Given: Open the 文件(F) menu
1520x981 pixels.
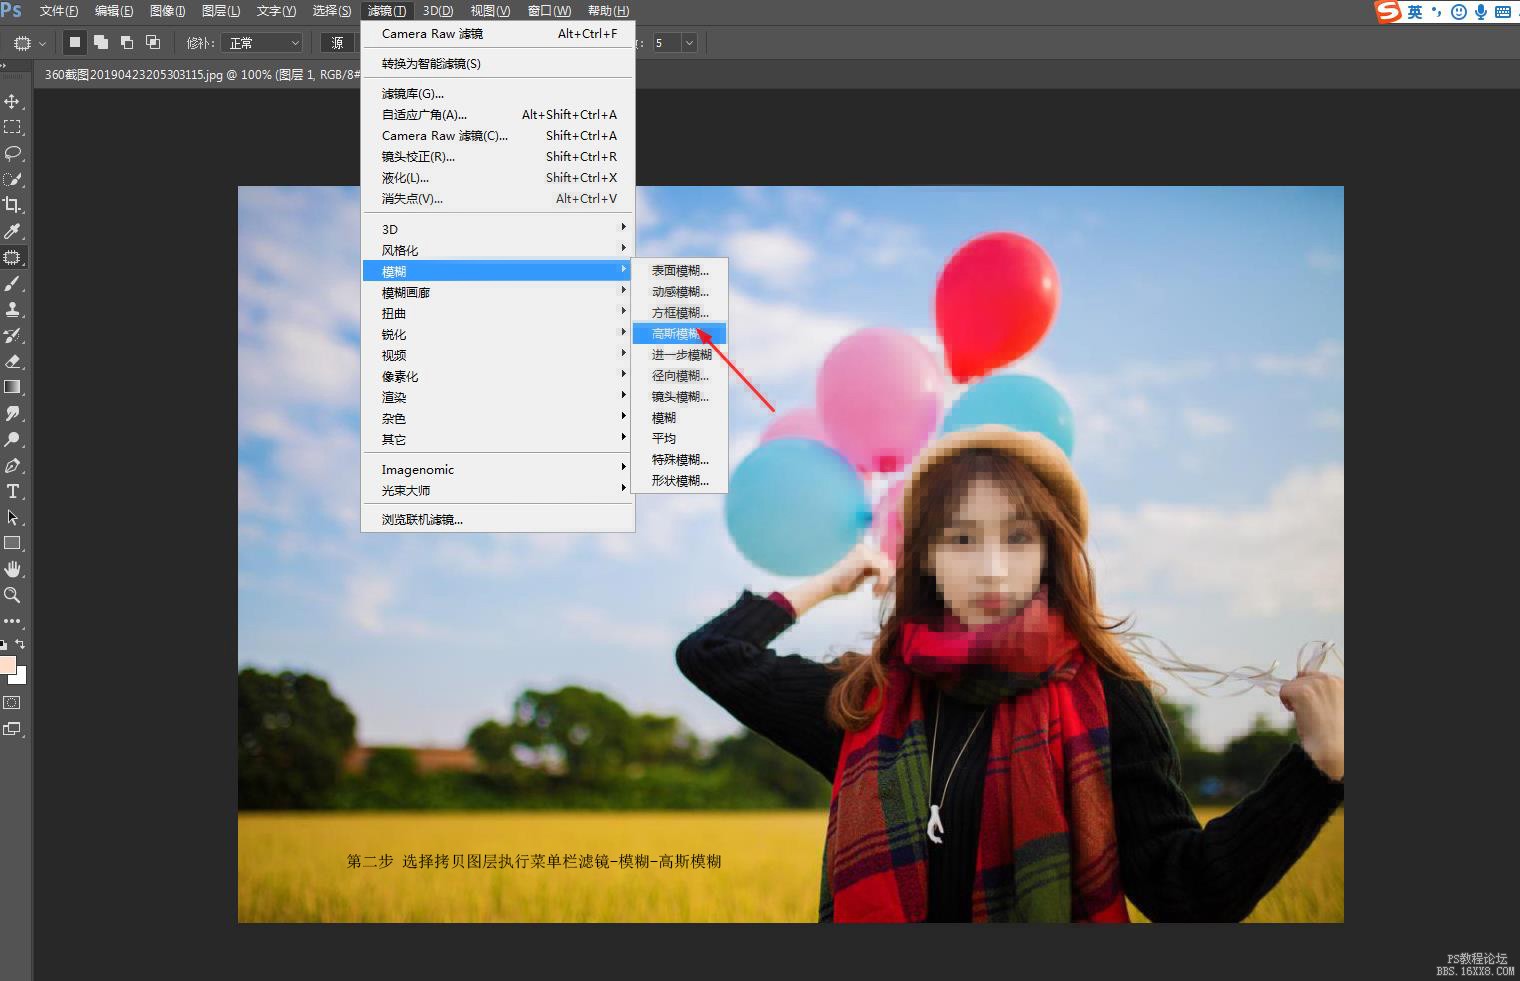Looking at the screenshot, I should (59, 11).
